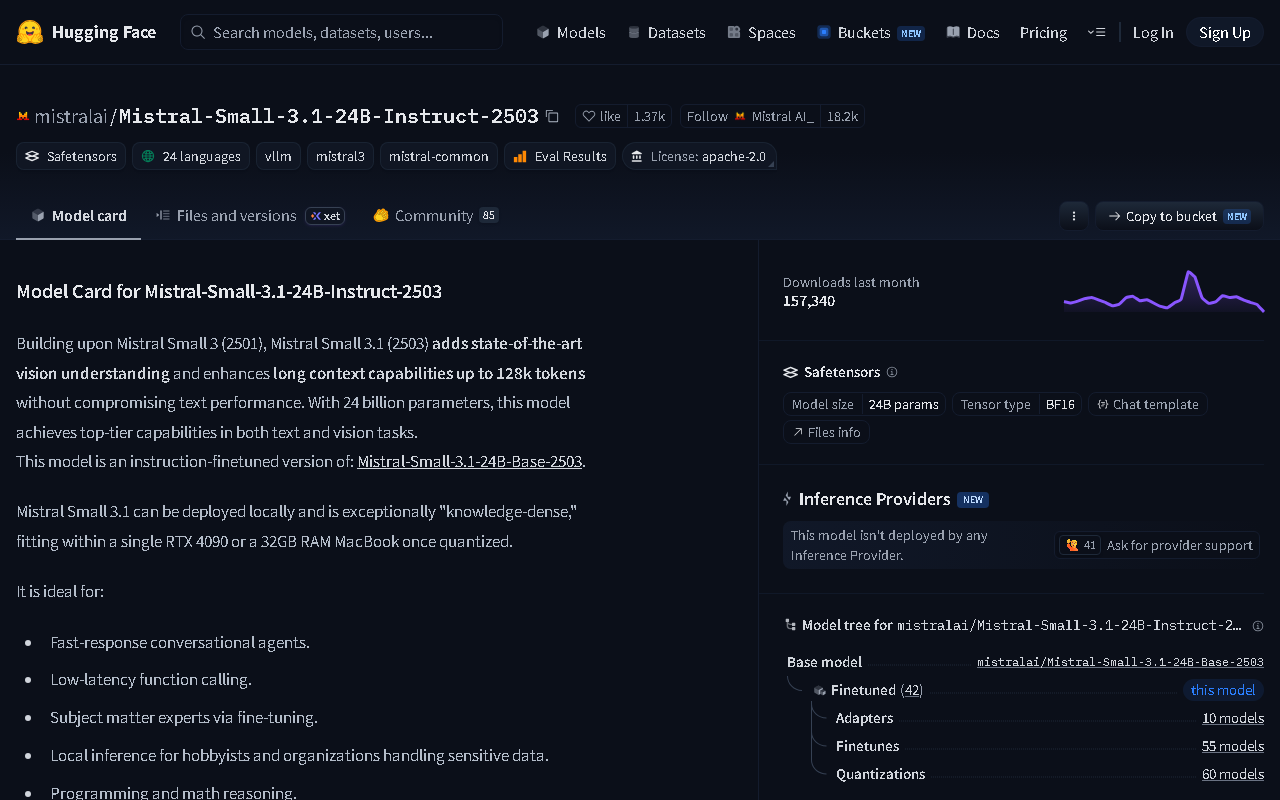
Task: Focus the search models, datasets, users field
Action: pos(341,32)
